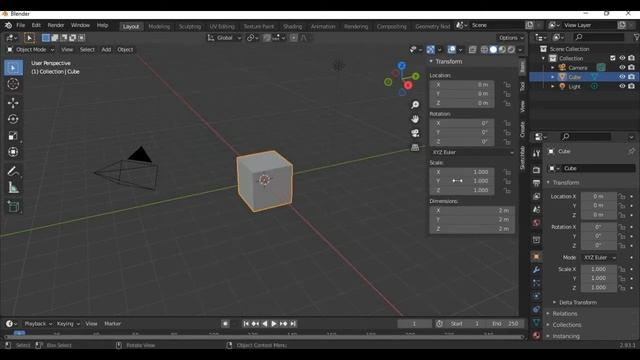The height and width of the screenshot is (360, 640).
Task: Play the animation forward
Action: coord(274,324)
